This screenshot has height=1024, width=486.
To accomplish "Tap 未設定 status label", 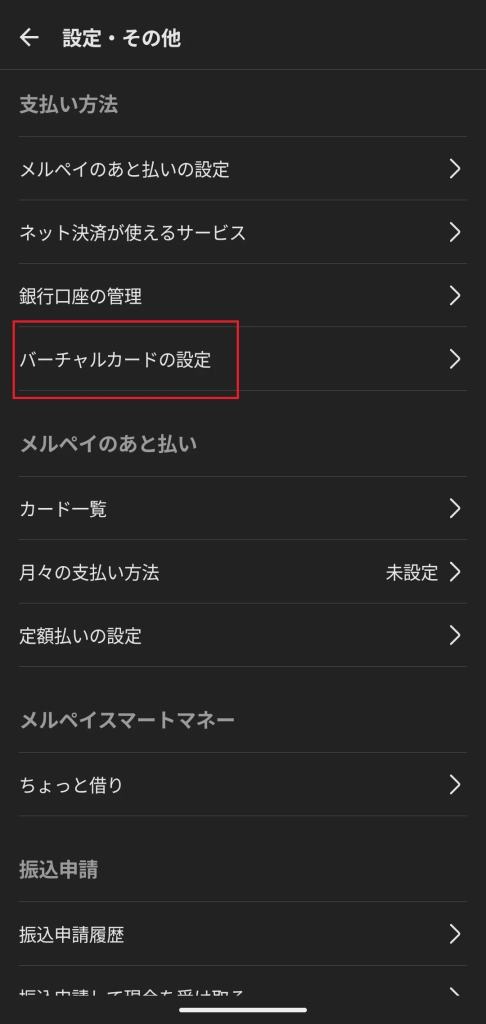I will [412, 573].
